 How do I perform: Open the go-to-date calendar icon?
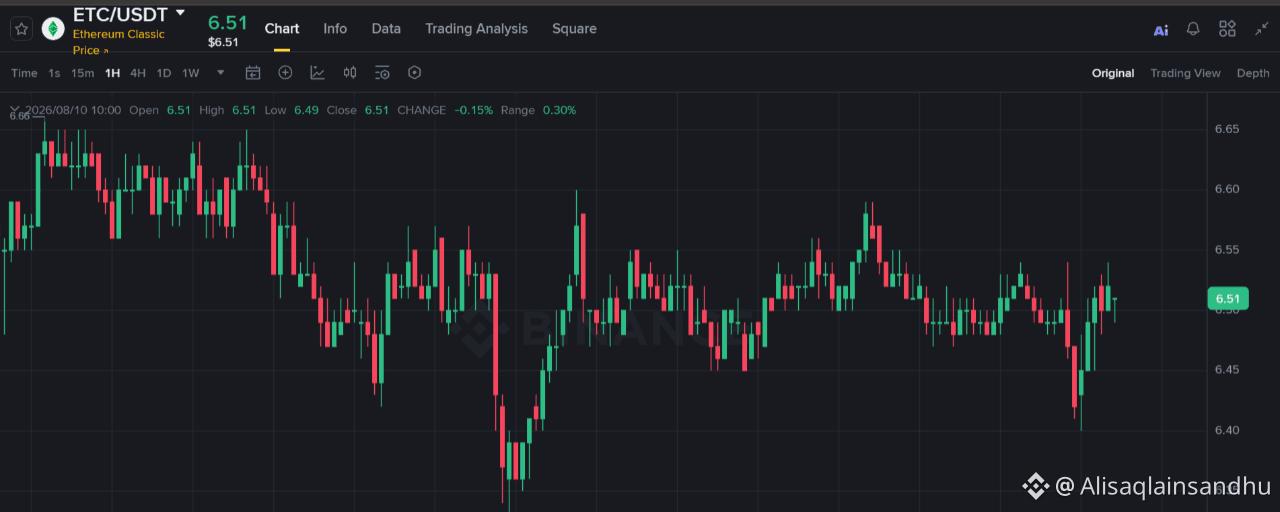(x=253, y=73)
